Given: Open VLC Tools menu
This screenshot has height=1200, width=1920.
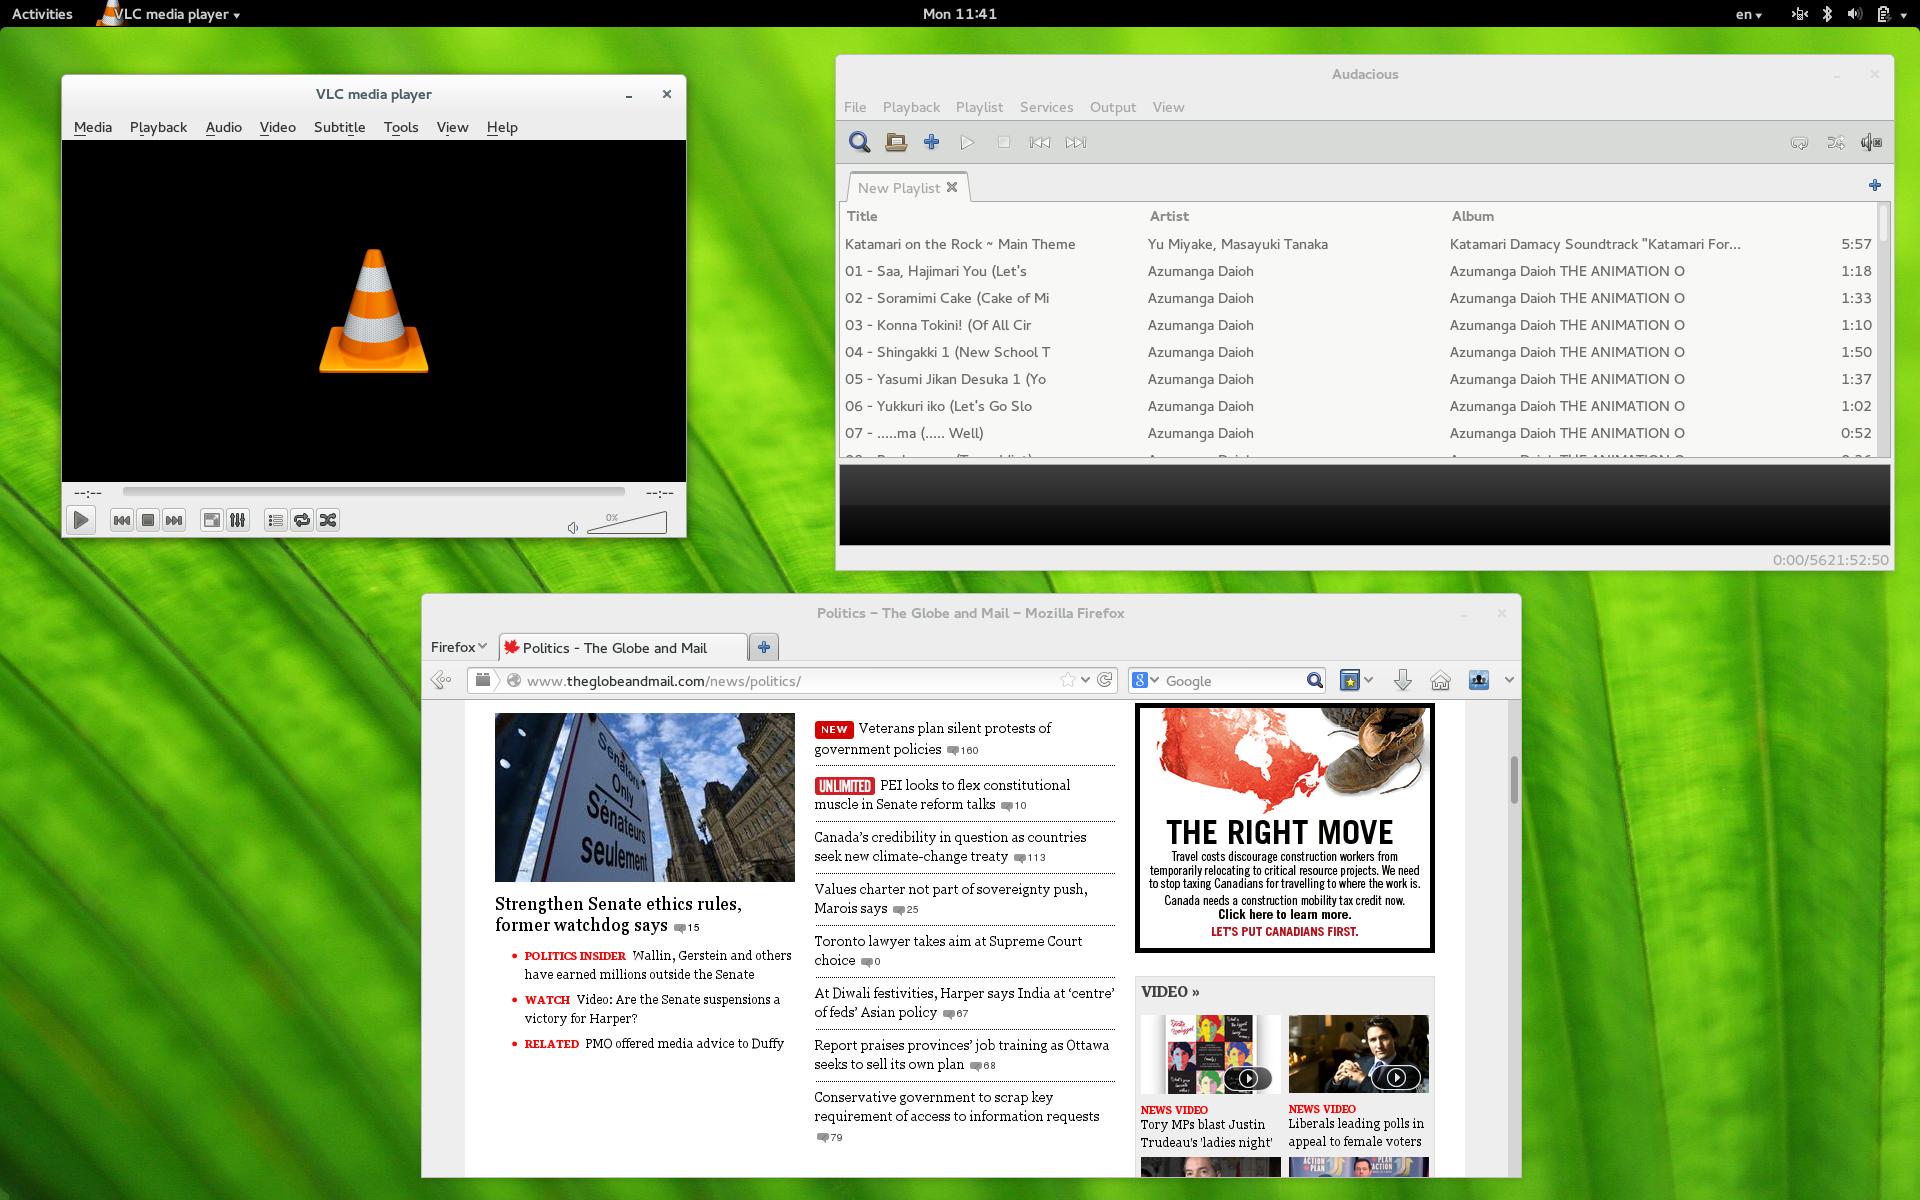Looking at the screenshot, I should [401, 127].
